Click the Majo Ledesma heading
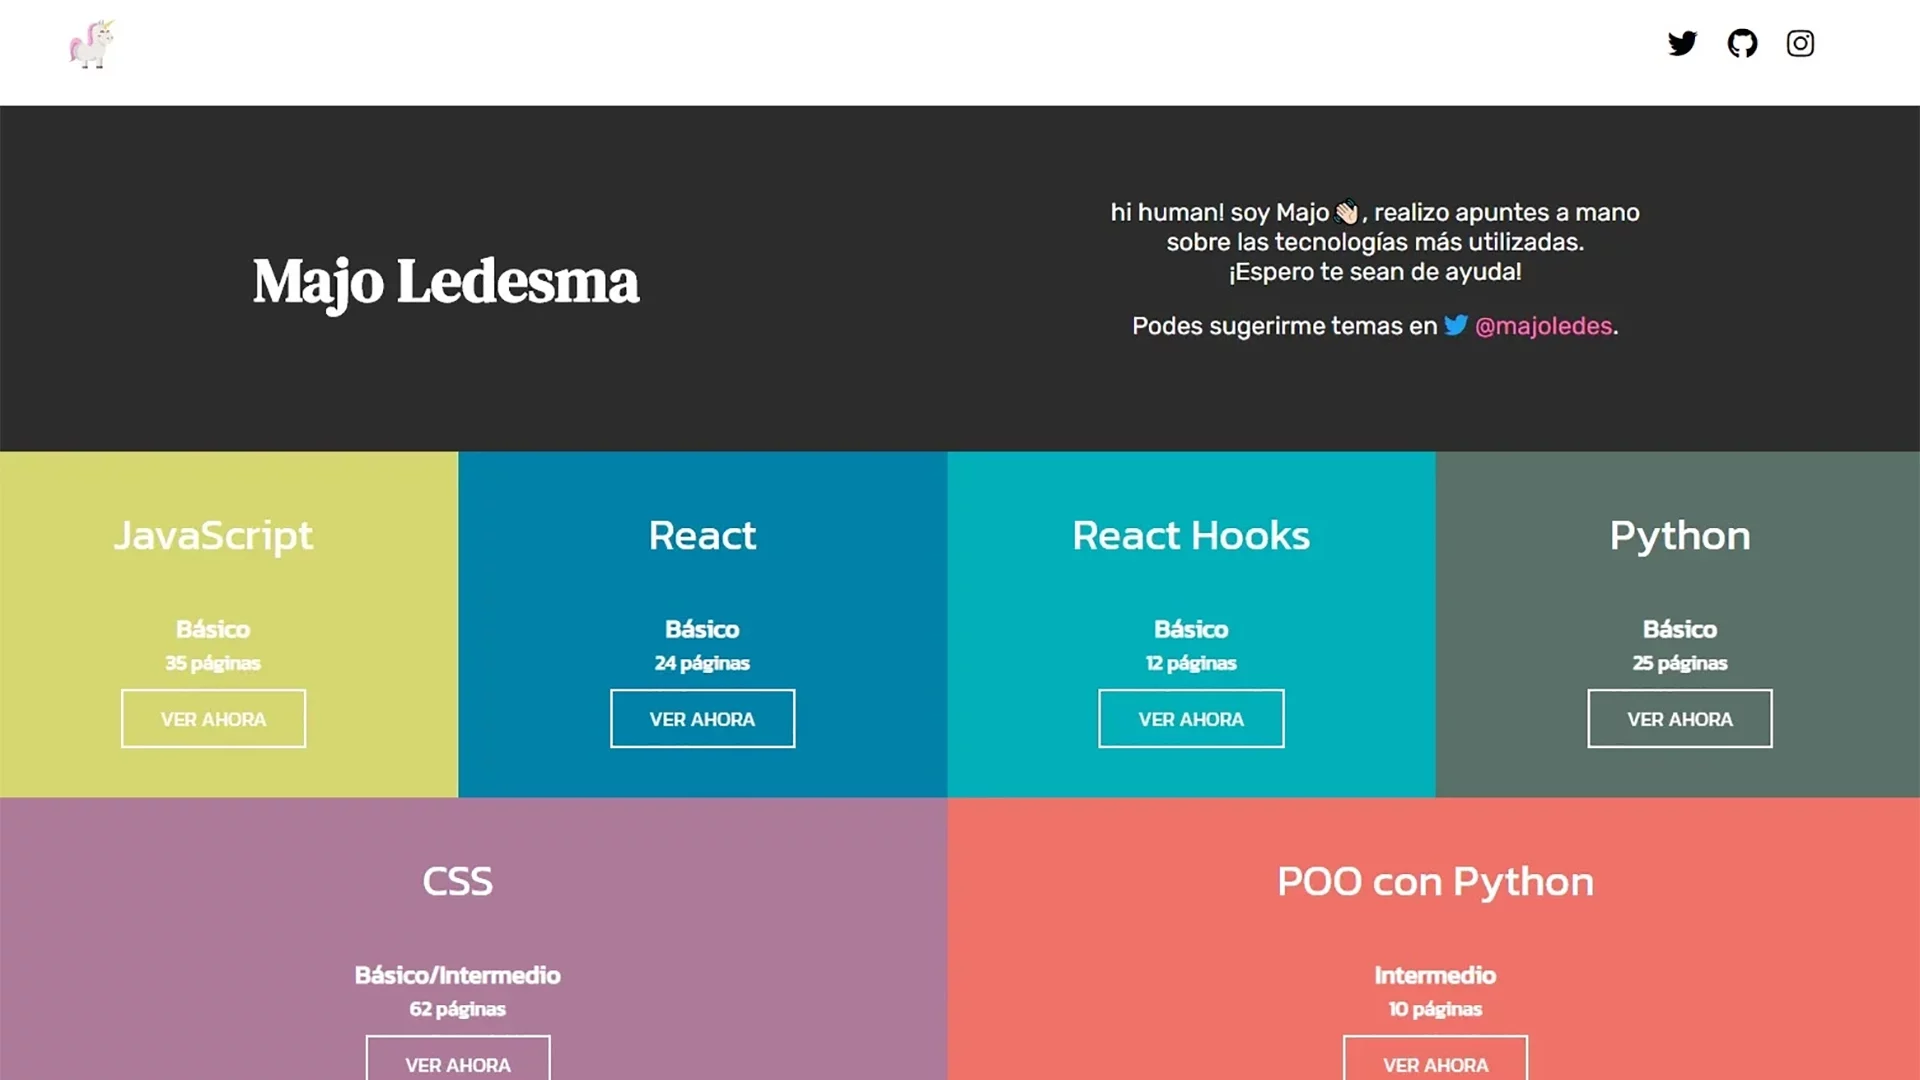Viewport: 1920px width, 1080px height. [x=446, y=283]
